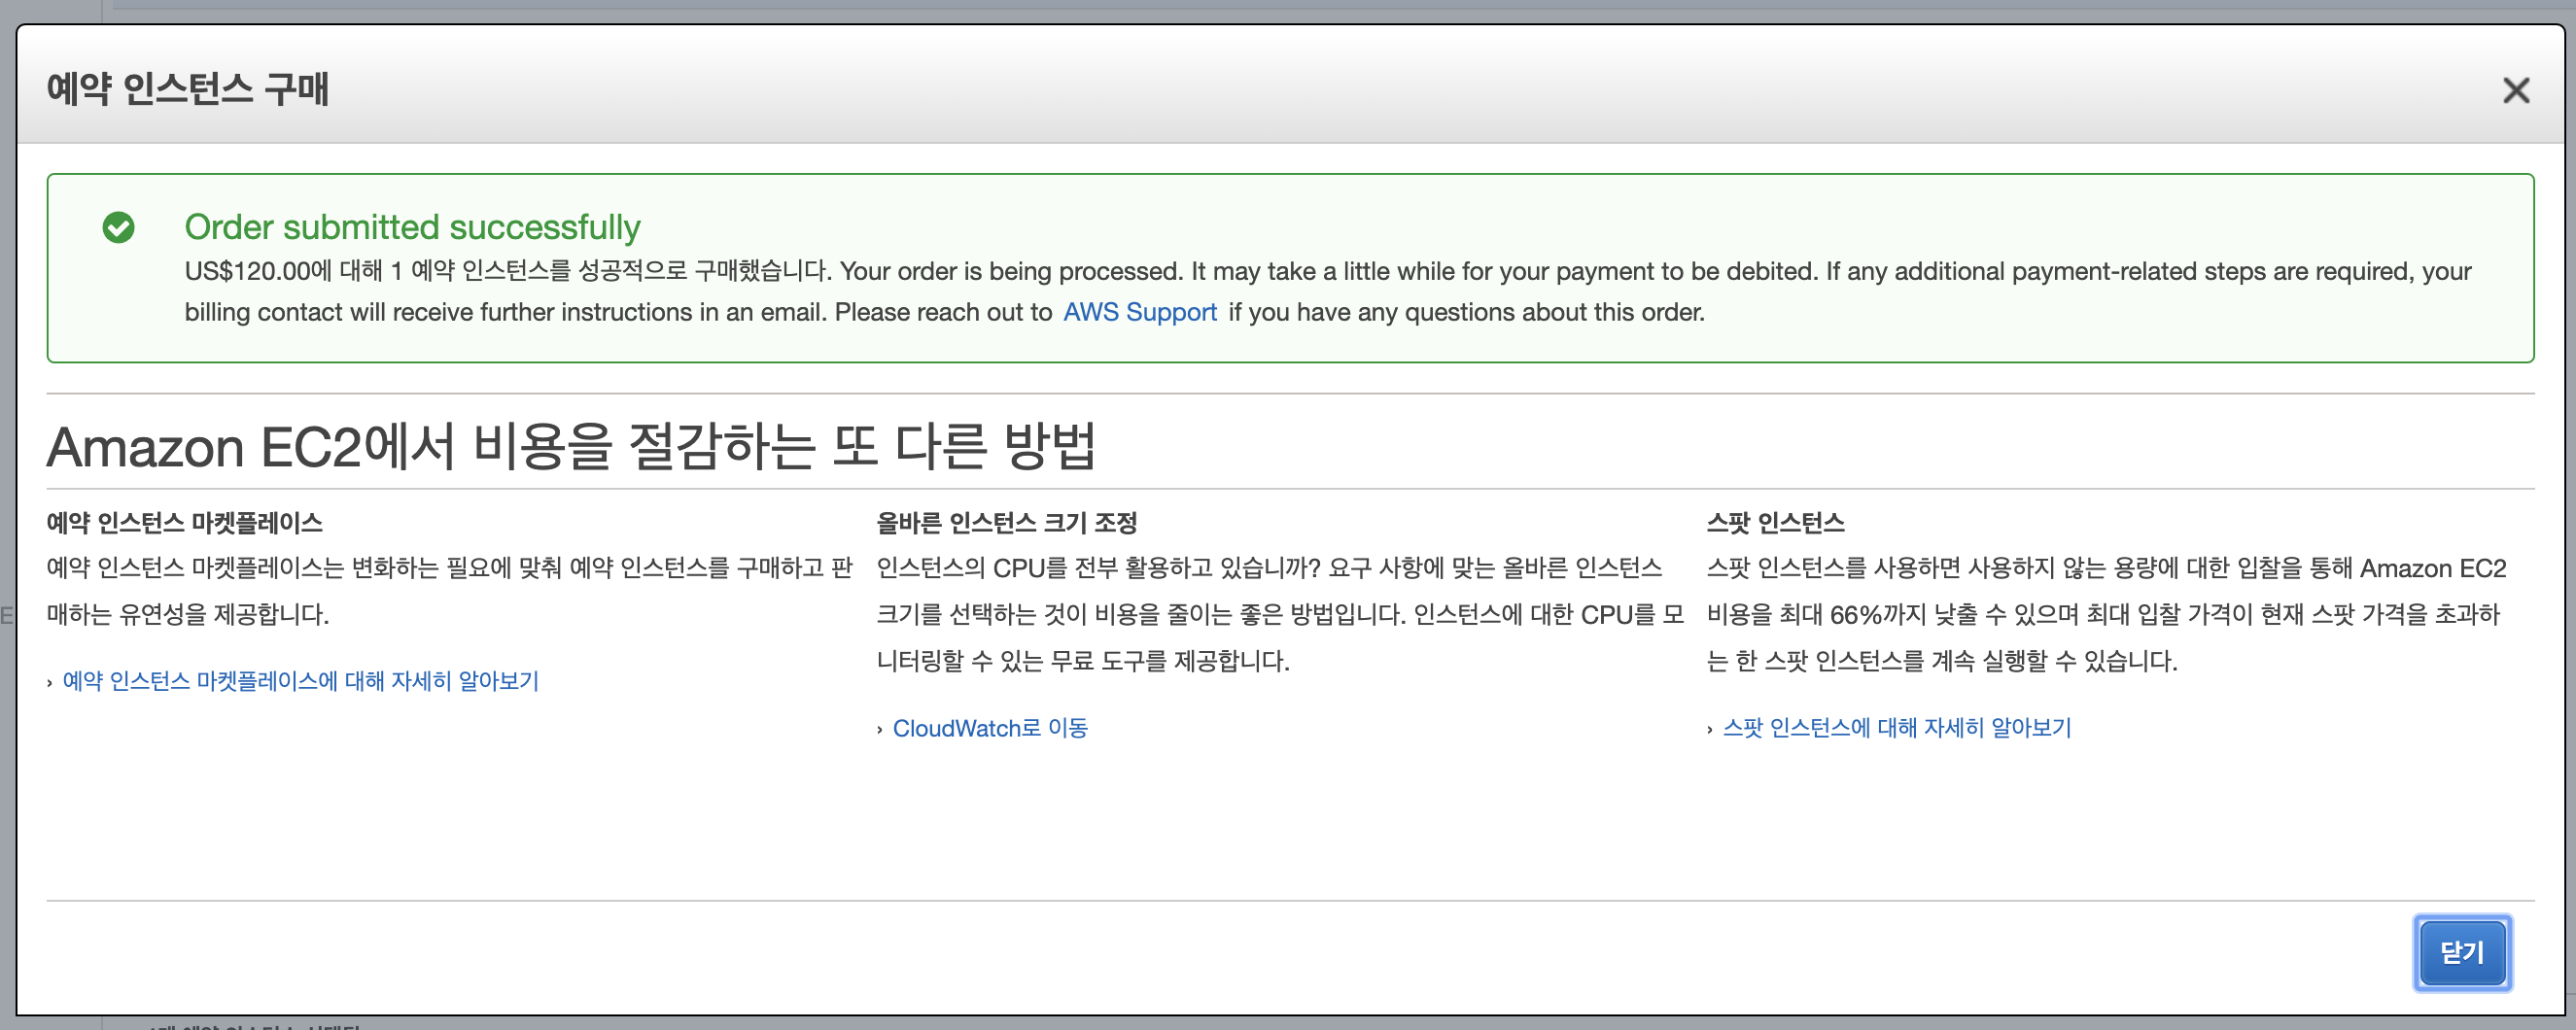The width and height of the screenshot is (2576, 1030).
Task: Click the dialog title 예약 인스턴스 구매
Action: pyautogui.click(x=187, y=89)
